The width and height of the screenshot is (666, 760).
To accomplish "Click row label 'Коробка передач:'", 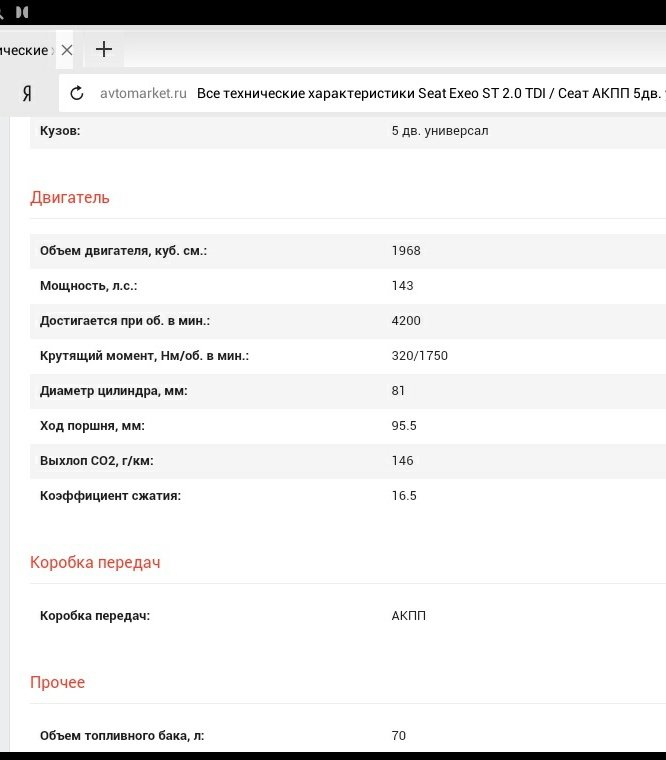I will (x=95, y=616).
